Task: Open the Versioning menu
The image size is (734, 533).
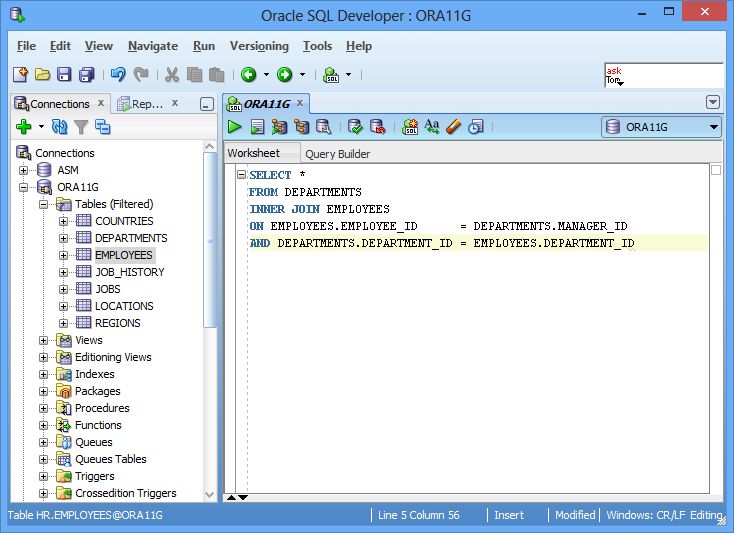Action: pos(259,46)
